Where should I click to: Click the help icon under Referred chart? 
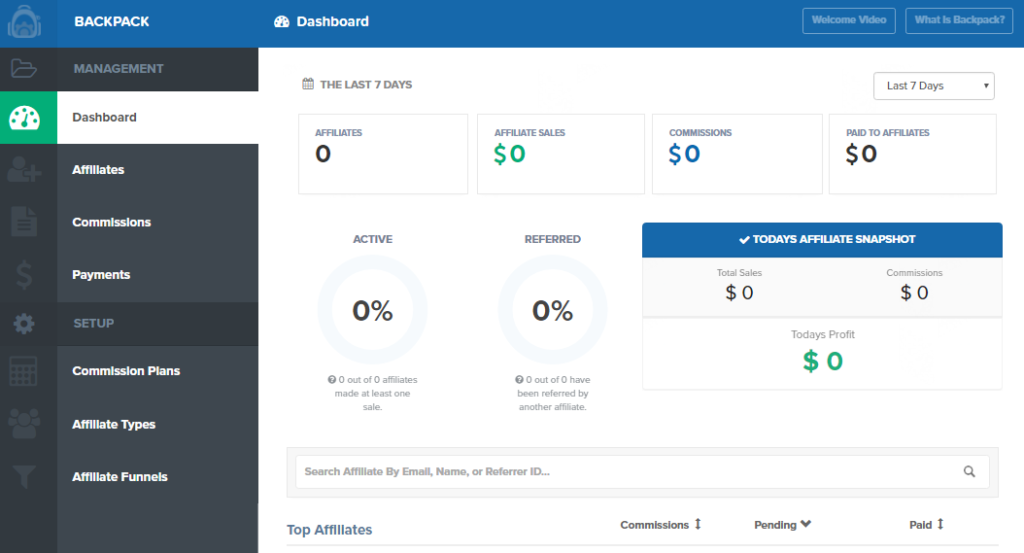tap(519, 379)
